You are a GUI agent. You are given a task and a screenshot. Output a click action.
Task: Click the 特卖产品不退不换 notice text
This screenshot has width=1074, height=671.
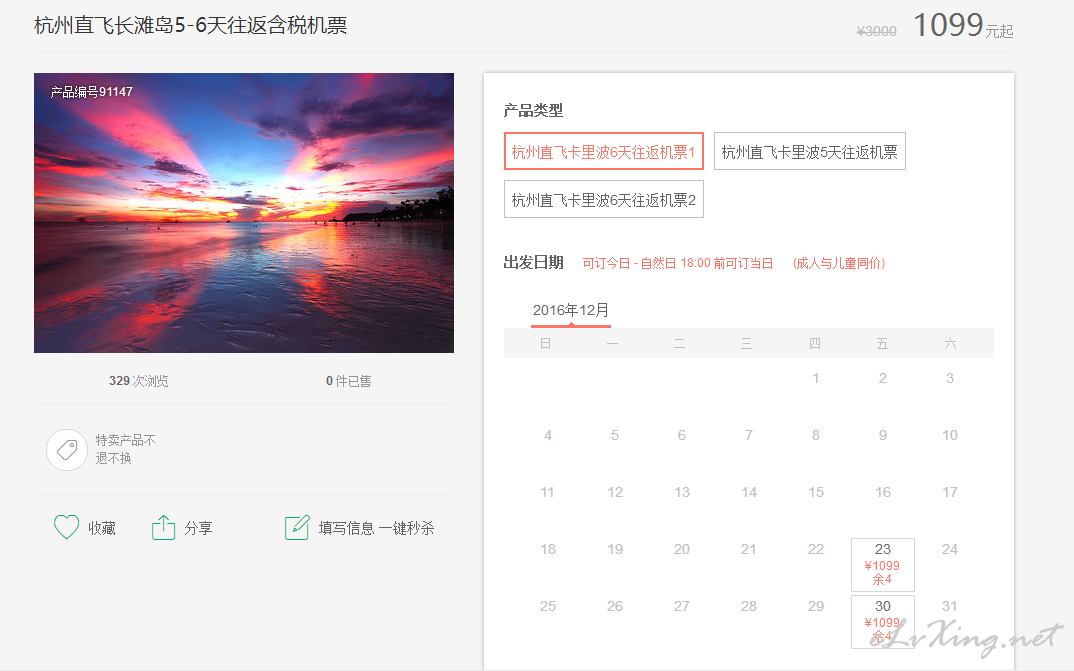click(x=125, y=449)
